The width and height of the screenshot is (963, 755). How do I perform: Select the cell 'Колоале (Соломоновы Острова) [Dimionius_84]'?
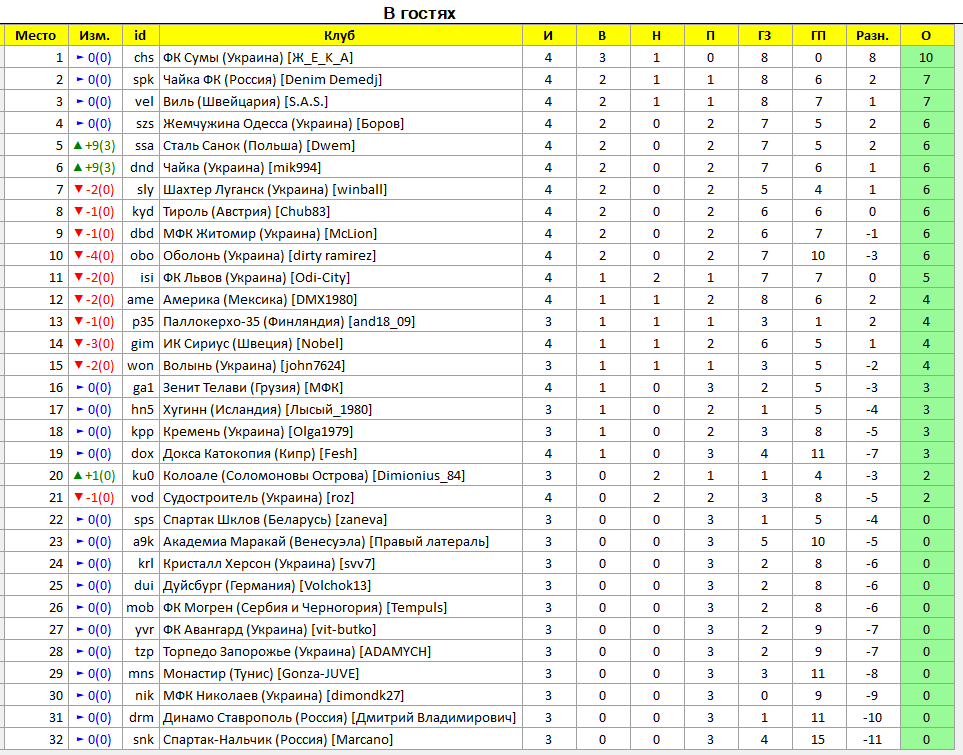341,475
